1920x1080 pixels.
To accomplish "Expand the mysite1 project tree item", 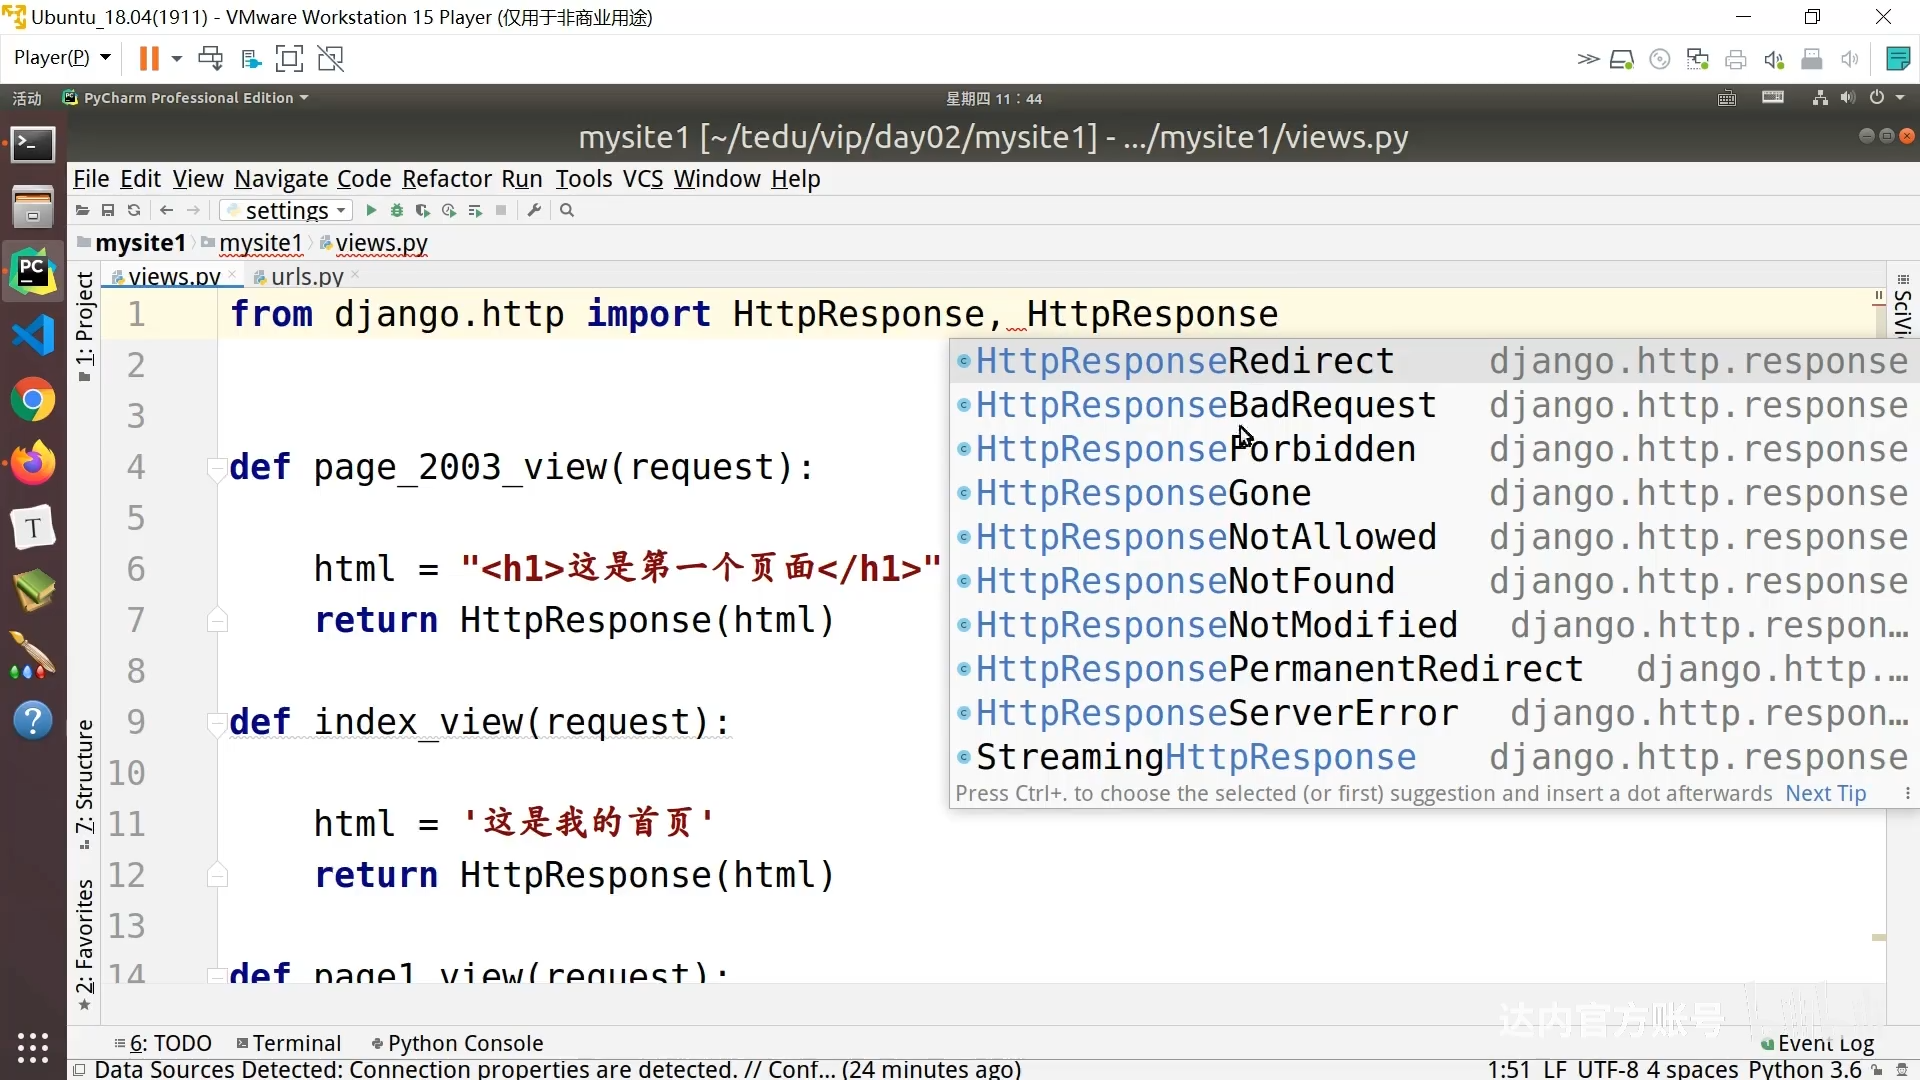I will [141, 243].
